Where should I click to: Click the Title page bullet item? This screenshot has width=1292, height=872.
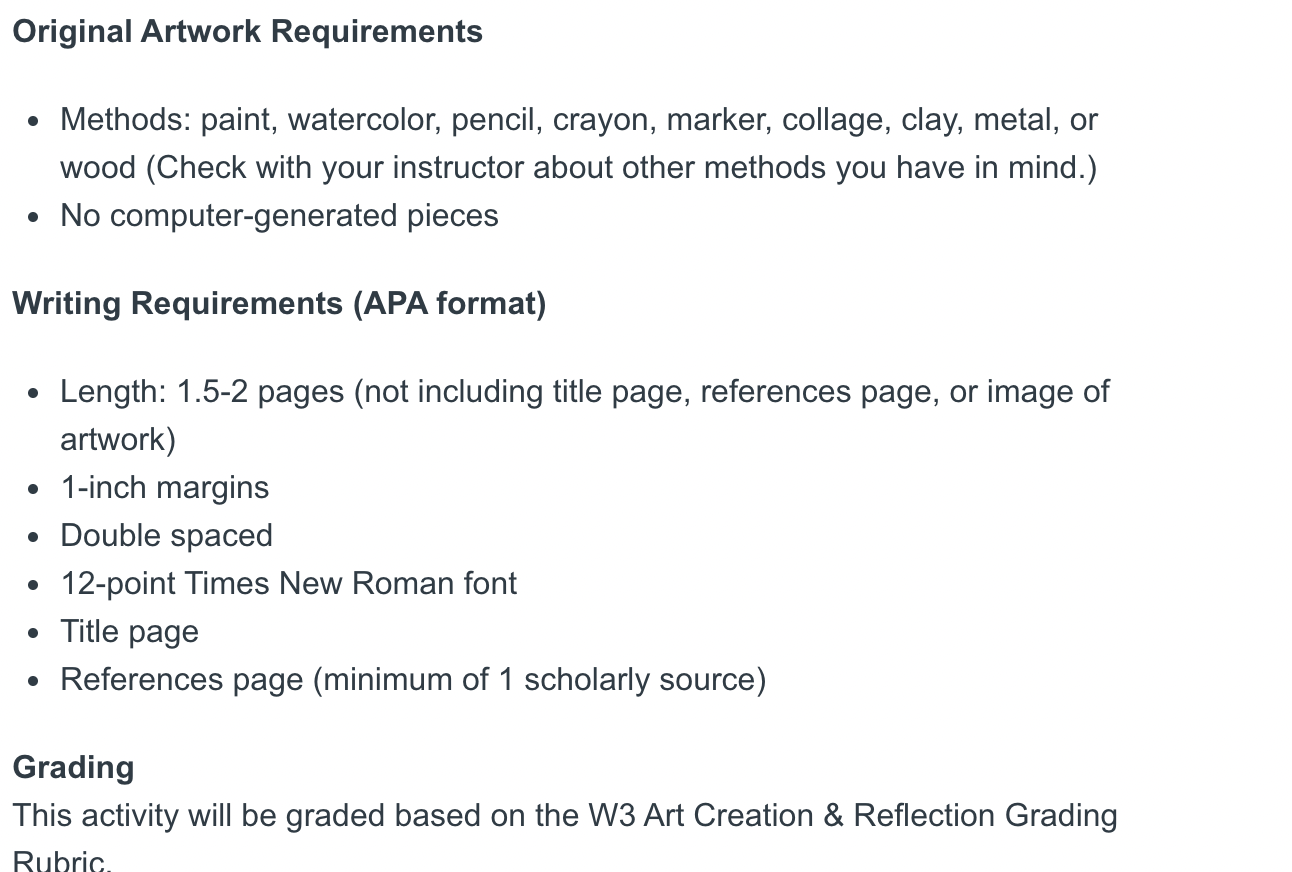pyautogui.click(x=129, y=632)
